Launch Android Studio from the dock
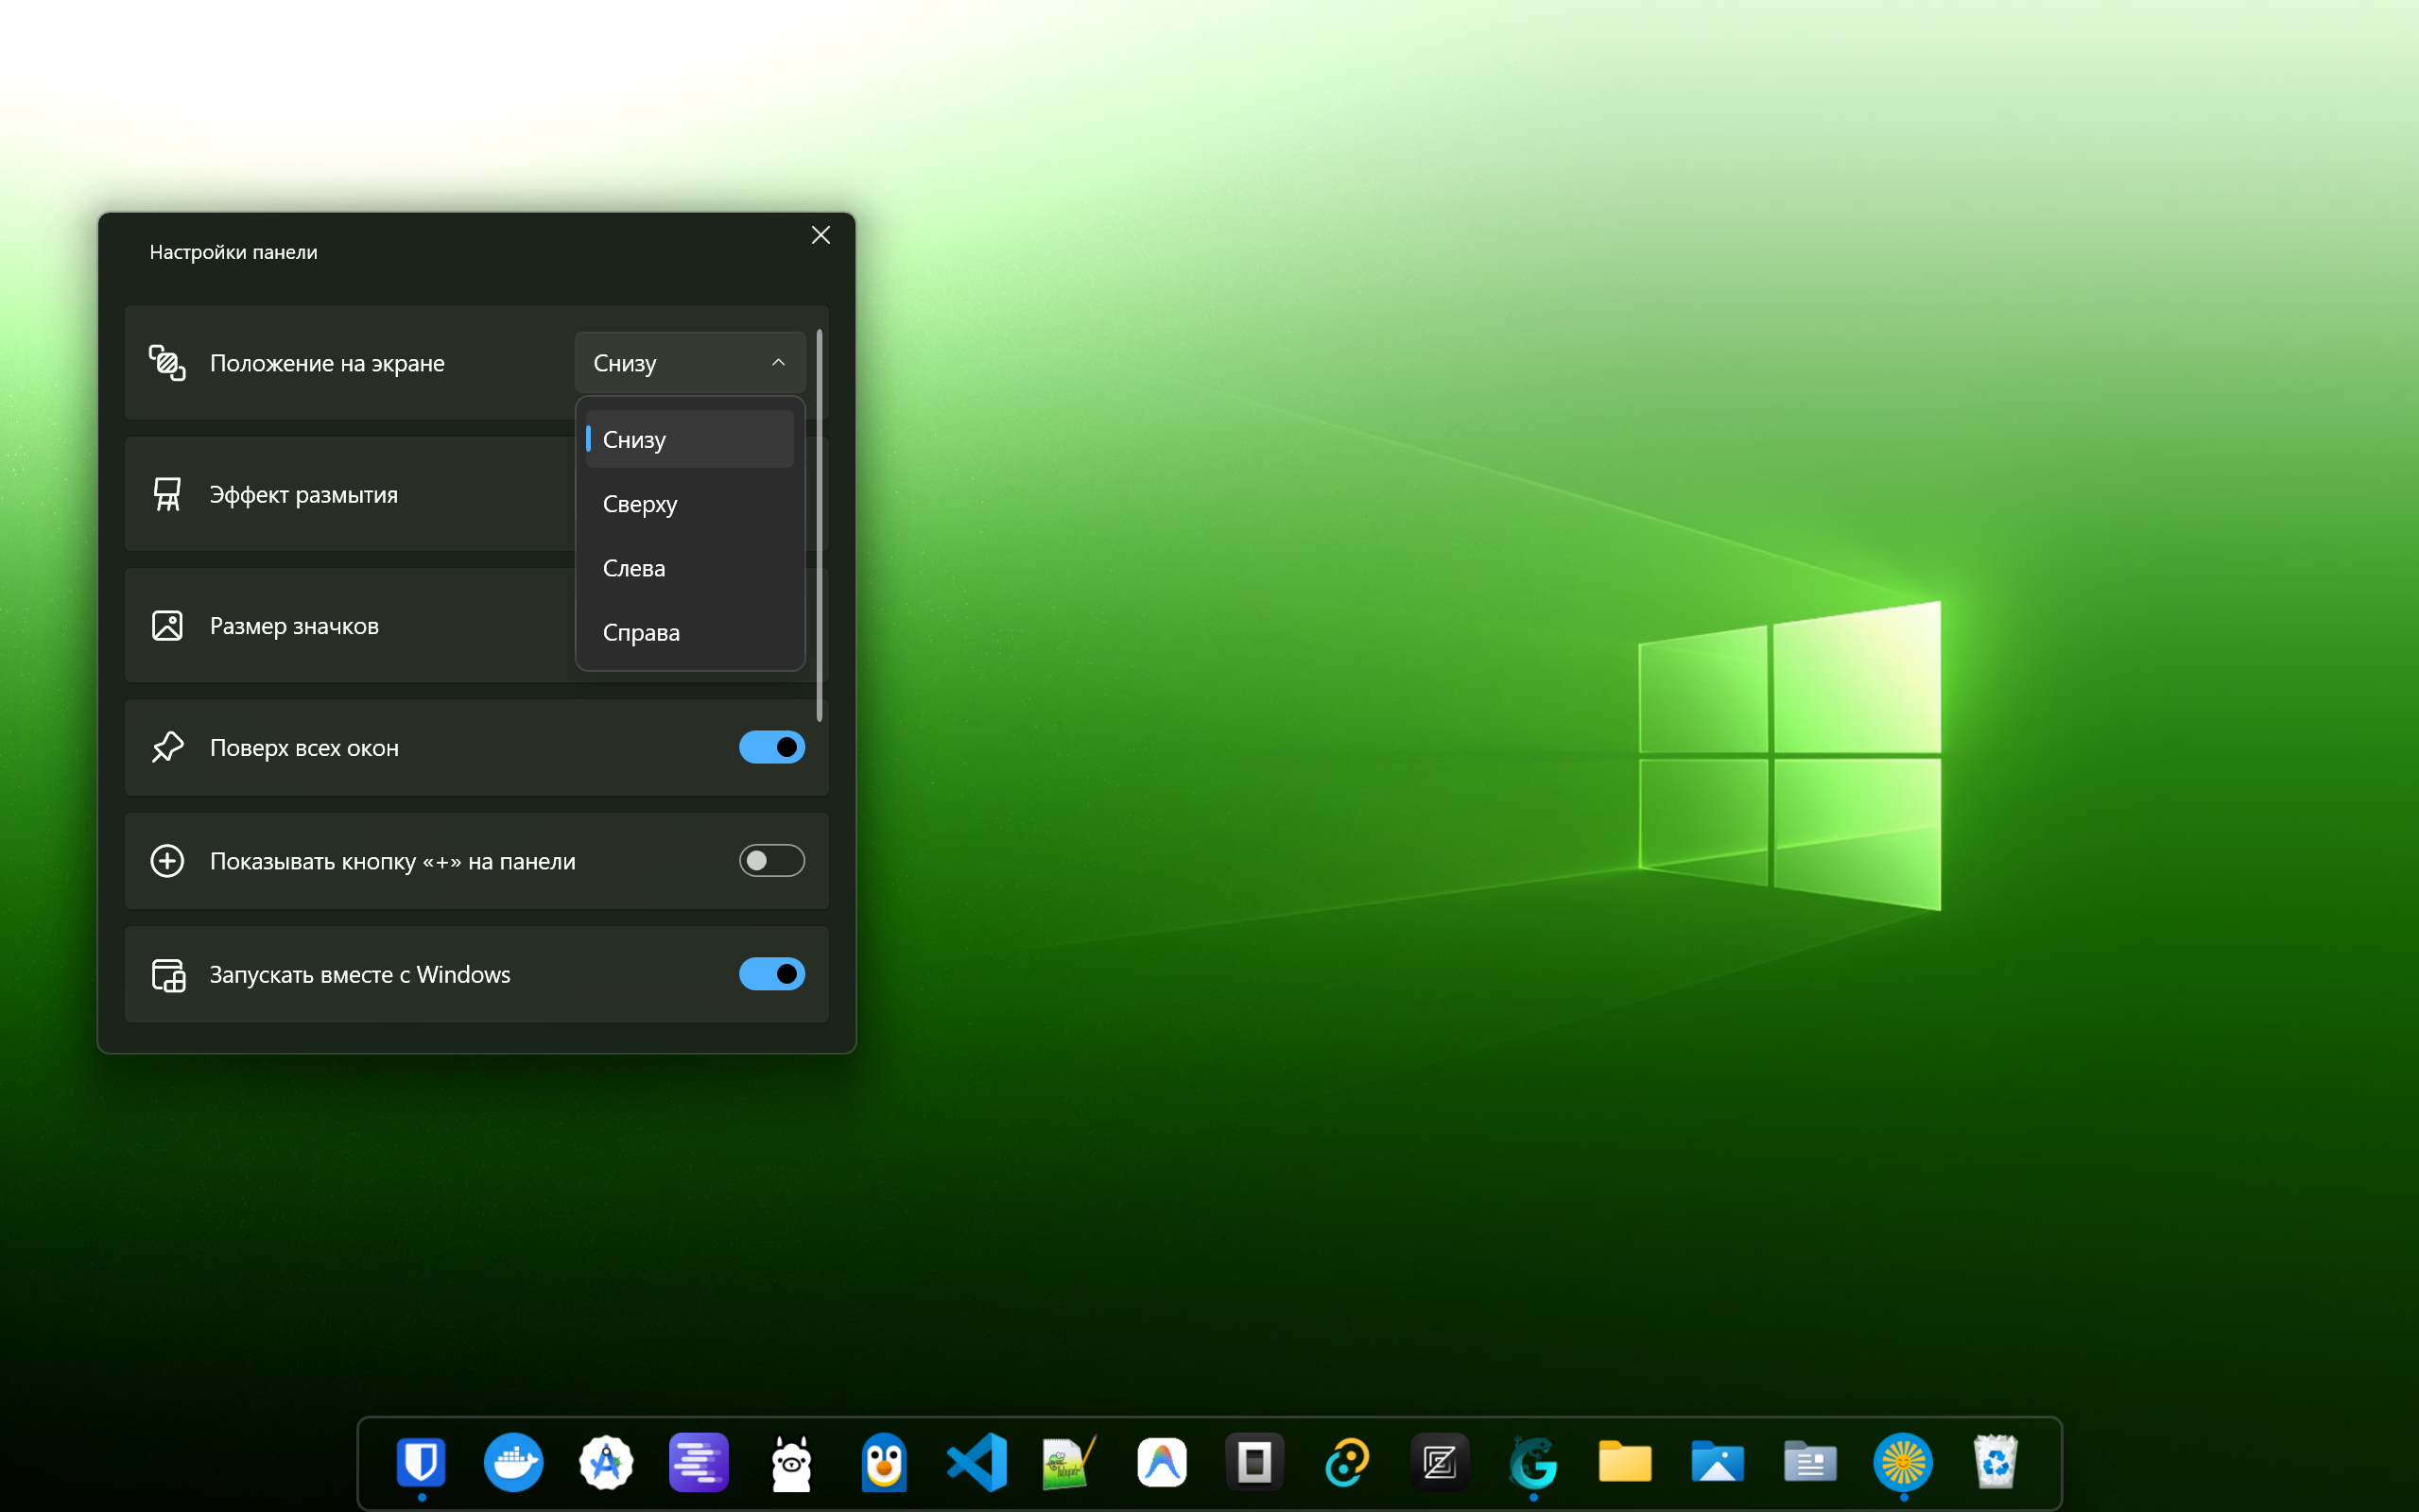 [606, 1462]
